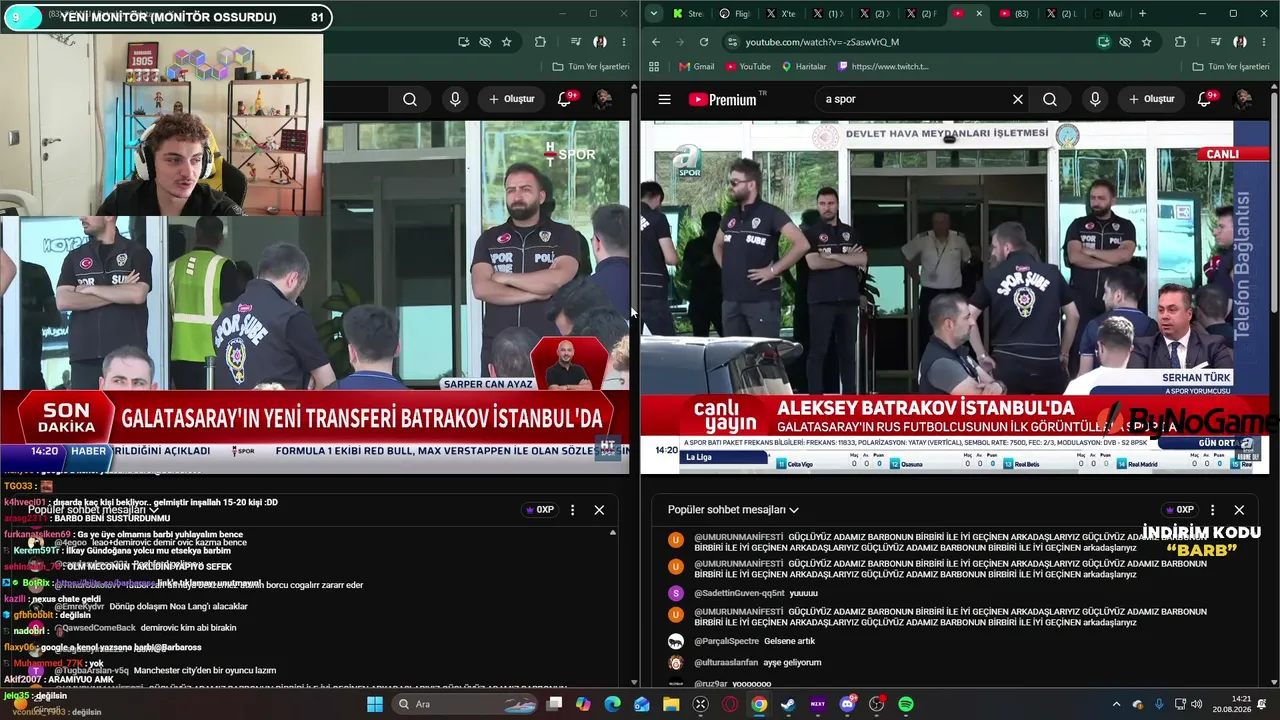Install app icon in right address bar
The height and width of the screenshot is (720, 1280).
(1103, 42)
